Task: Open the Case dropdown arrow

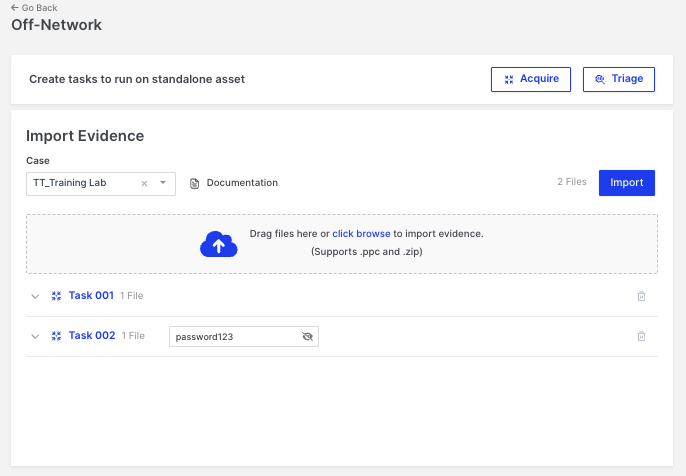Action: [x=163, y=183]
